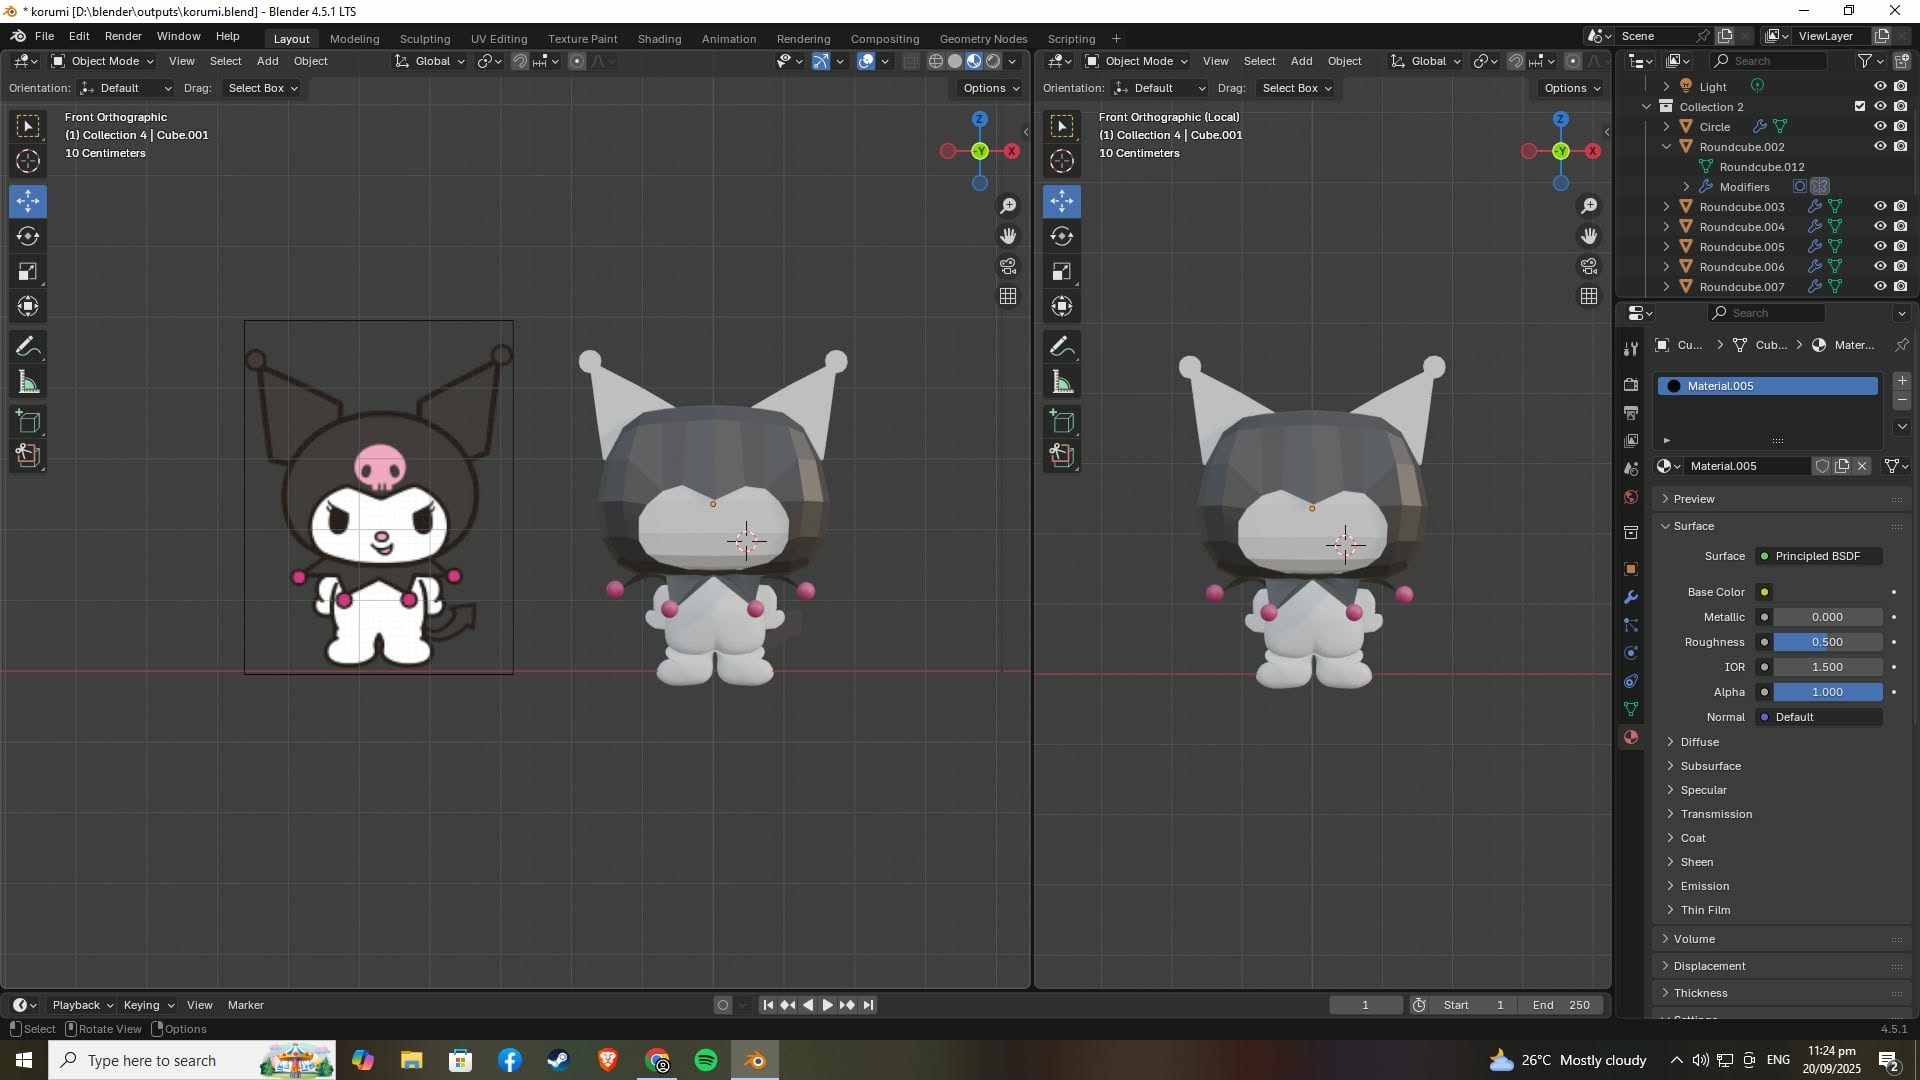Open Orientation Default dropdown in left viewport
The image size is (1920, 1080).
[x=126, y=88]
